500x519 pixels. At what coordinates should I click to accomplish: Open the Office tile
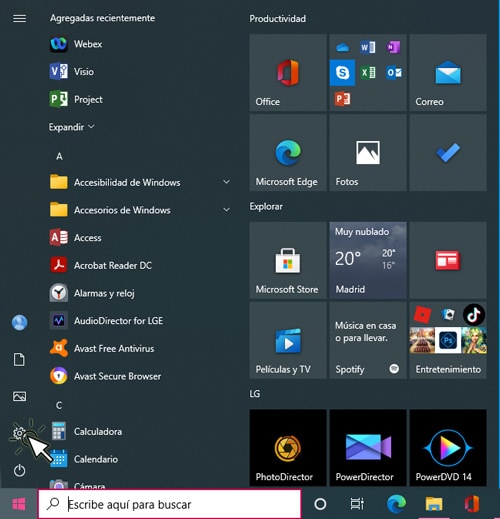[x=288, y=72]
